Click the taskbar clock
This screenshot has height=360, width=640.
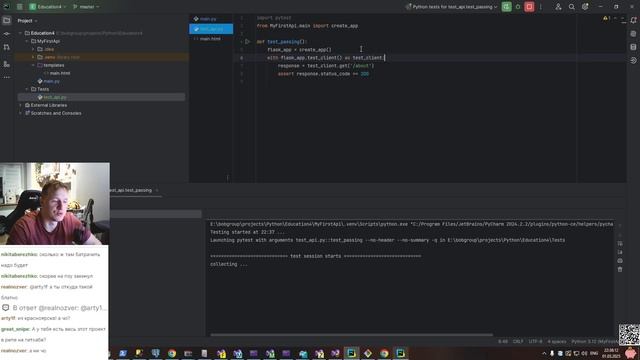click(x=611, y=353)
